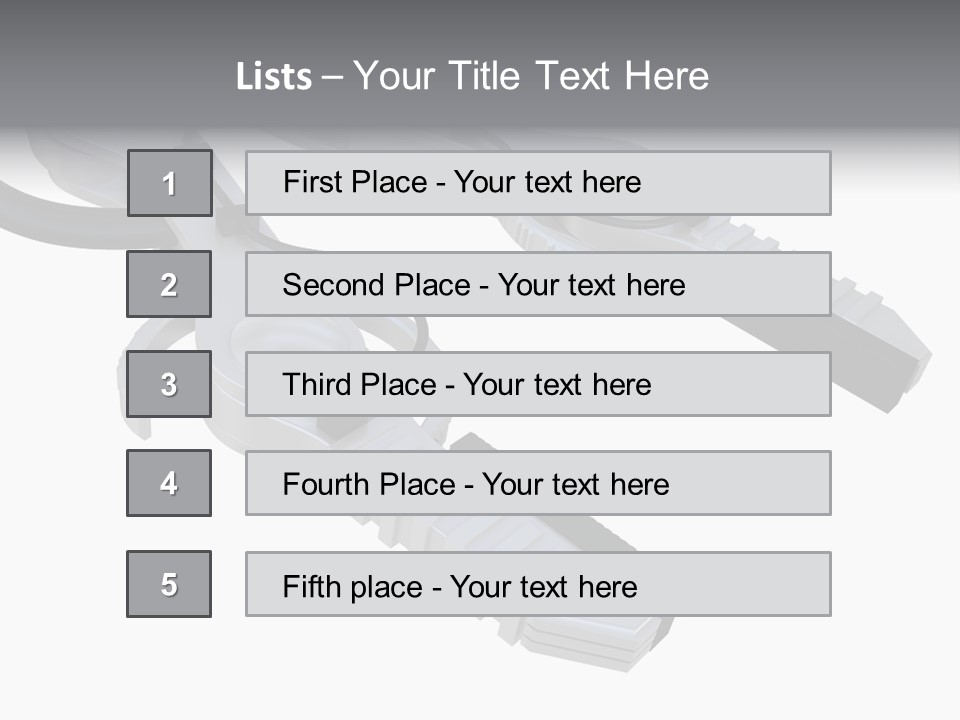Pick the number 4 box
This screenshot has height=720, width=960.
tap(169, 483)
